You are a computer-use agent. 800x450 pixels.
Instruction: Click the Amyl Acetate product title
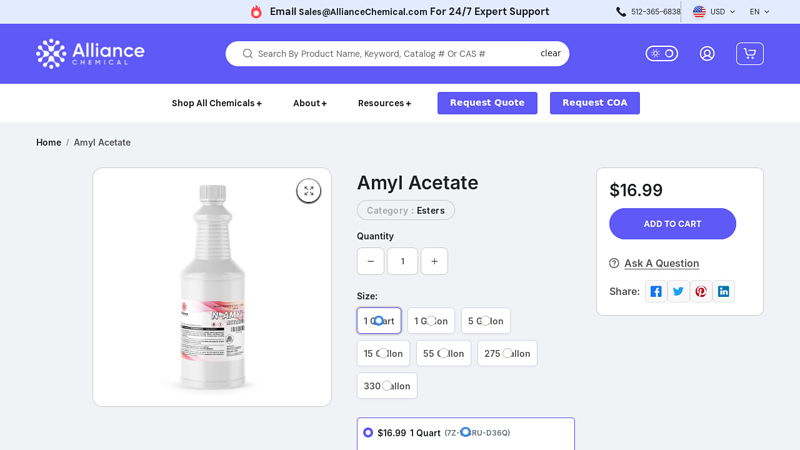(x=417, y=183)
